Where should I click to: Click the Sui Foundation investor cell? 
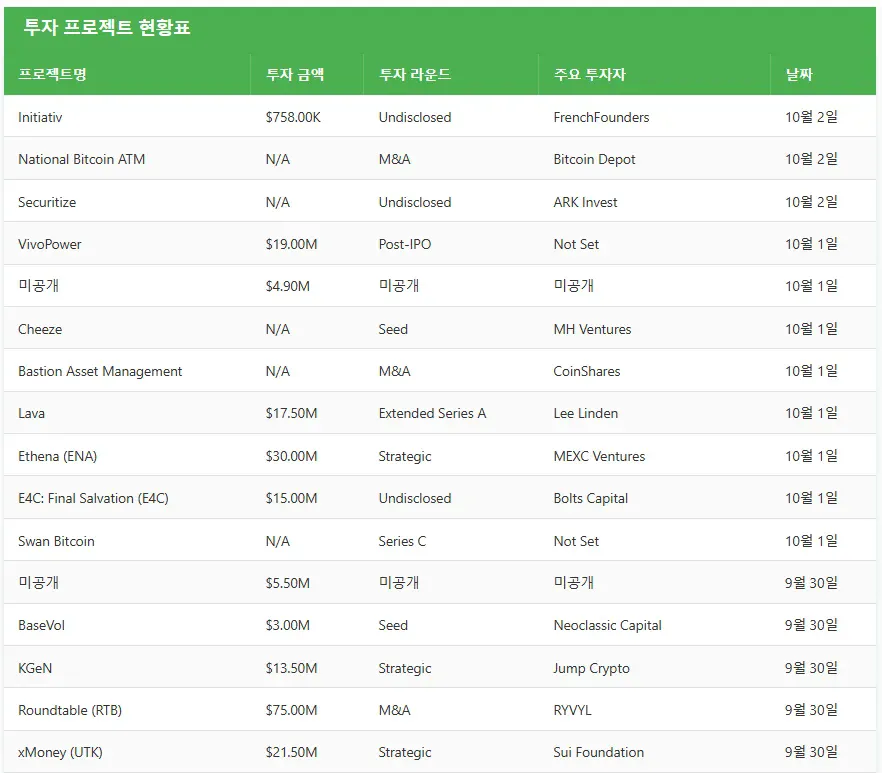pyautogui.click(x=598, y=752)
